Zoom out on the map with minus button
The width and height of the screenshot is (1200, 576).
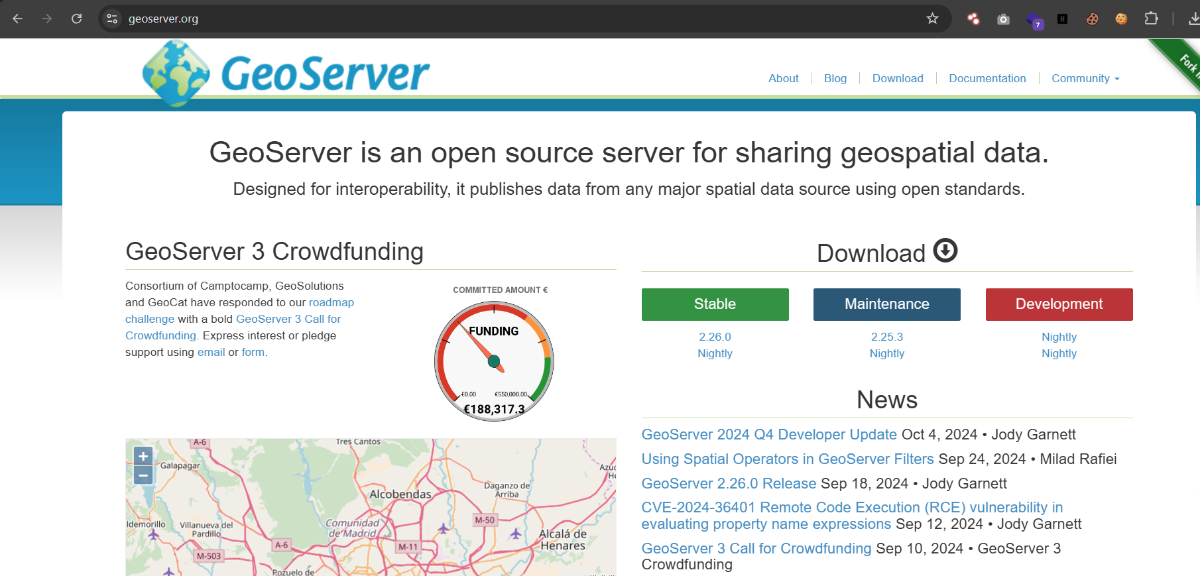point(144,475)
